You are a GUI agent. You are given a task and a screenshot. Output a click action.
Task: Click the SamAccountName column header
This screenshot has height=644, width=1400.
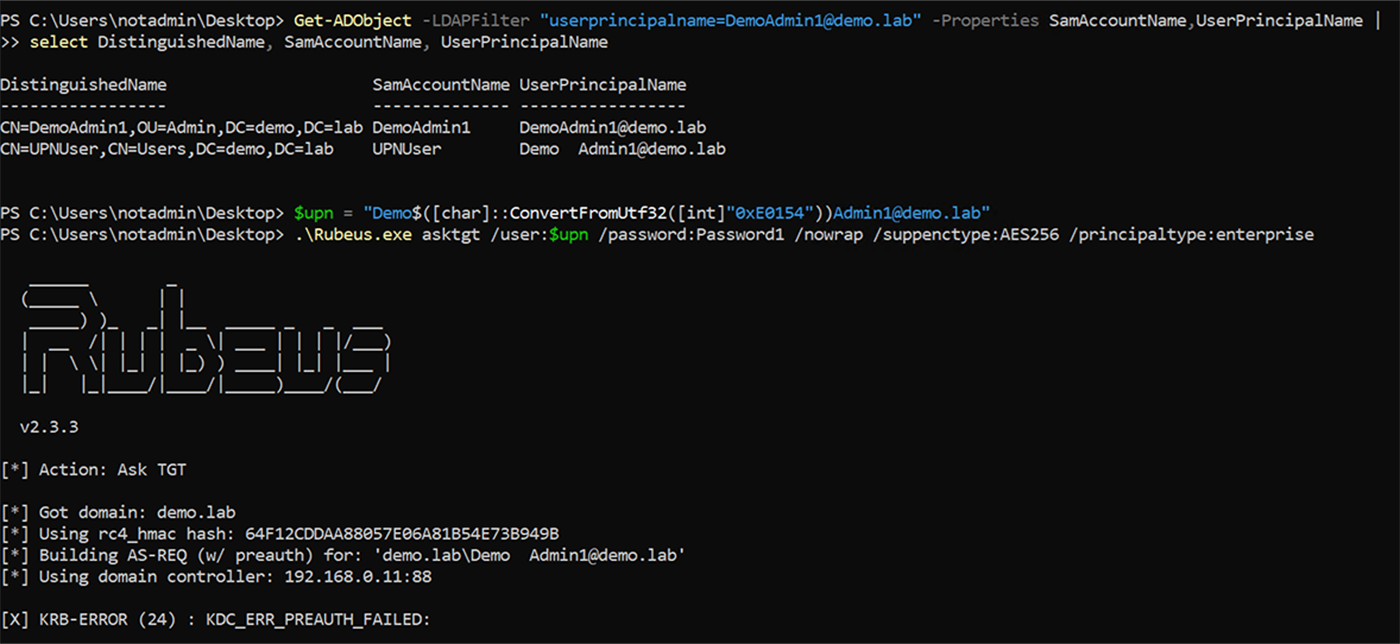[440, 85]
